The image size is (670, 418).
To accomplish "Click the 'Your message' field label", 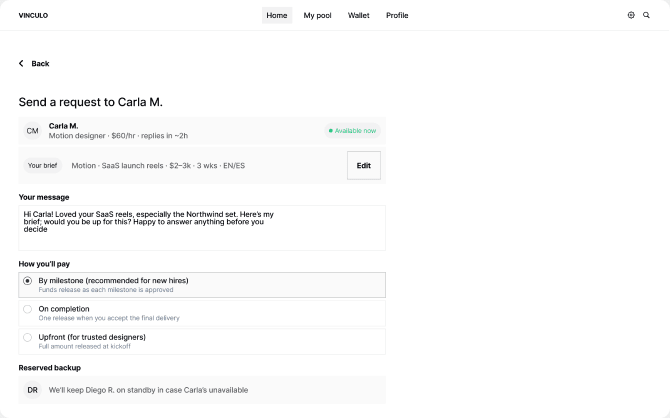I will [44, 197].
